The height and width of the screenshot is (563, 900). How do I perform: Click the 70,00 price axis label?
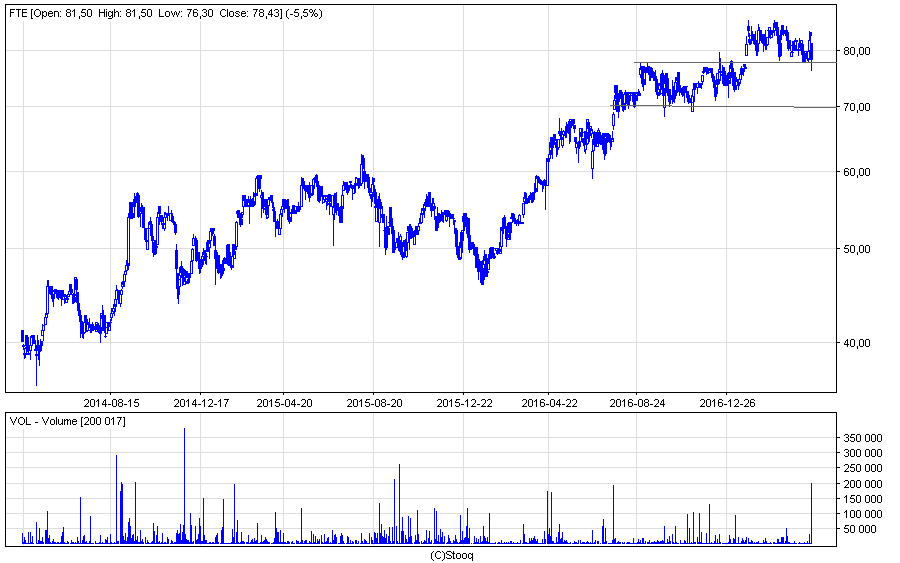pos(856,107)
